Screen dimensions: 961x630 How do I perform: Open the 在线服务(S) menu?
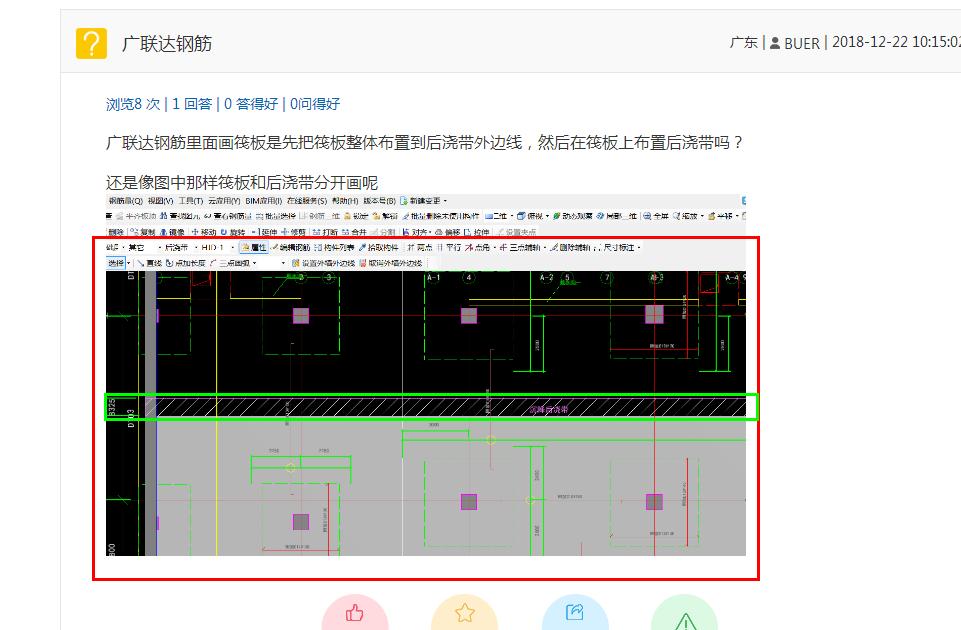(306, 201)
